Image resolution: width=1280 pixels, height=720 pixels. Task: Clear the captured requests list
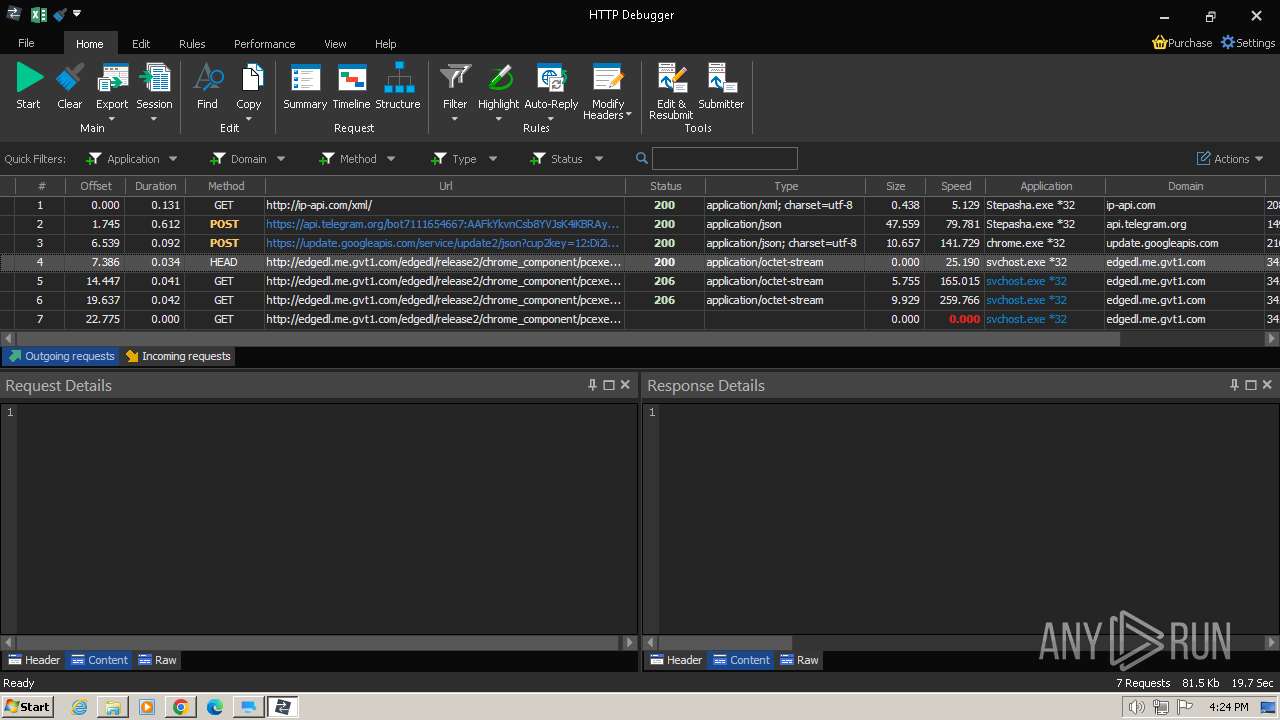[x=70, y=78]
